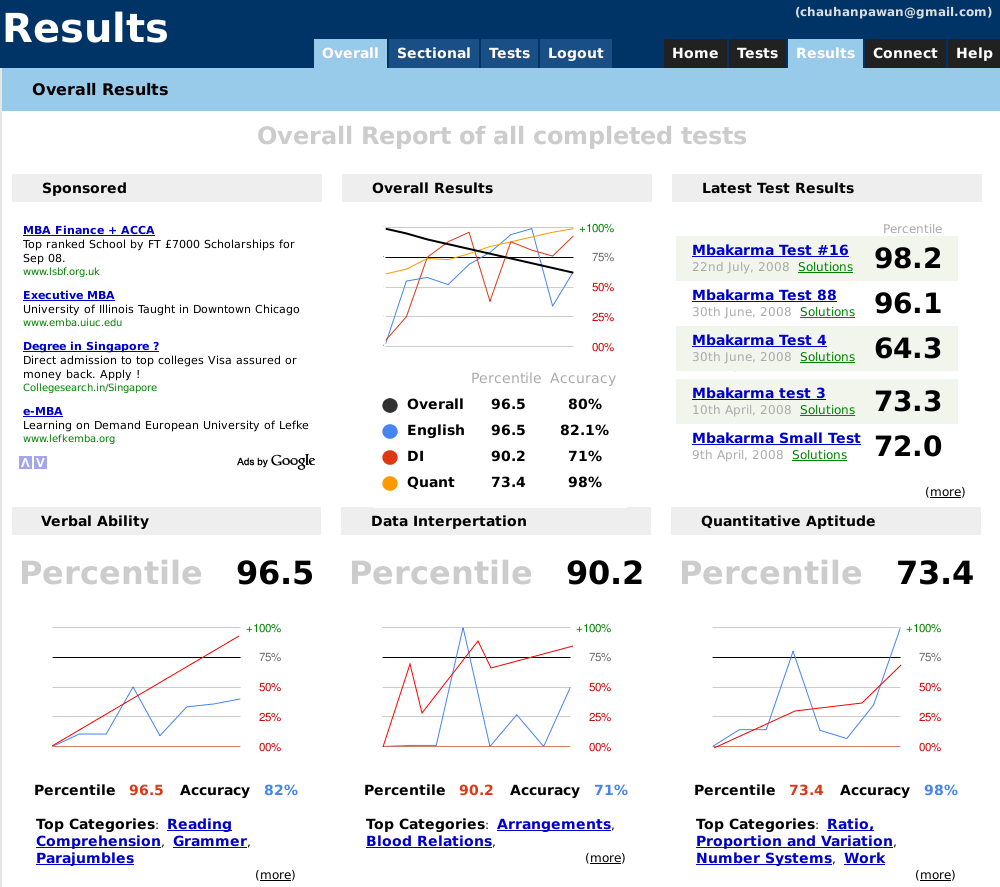Image resolution: width=1000 pixels, height=887 pixels.
Task: View Solutions for Mbakarma Test 88
Action: point(827,312)
